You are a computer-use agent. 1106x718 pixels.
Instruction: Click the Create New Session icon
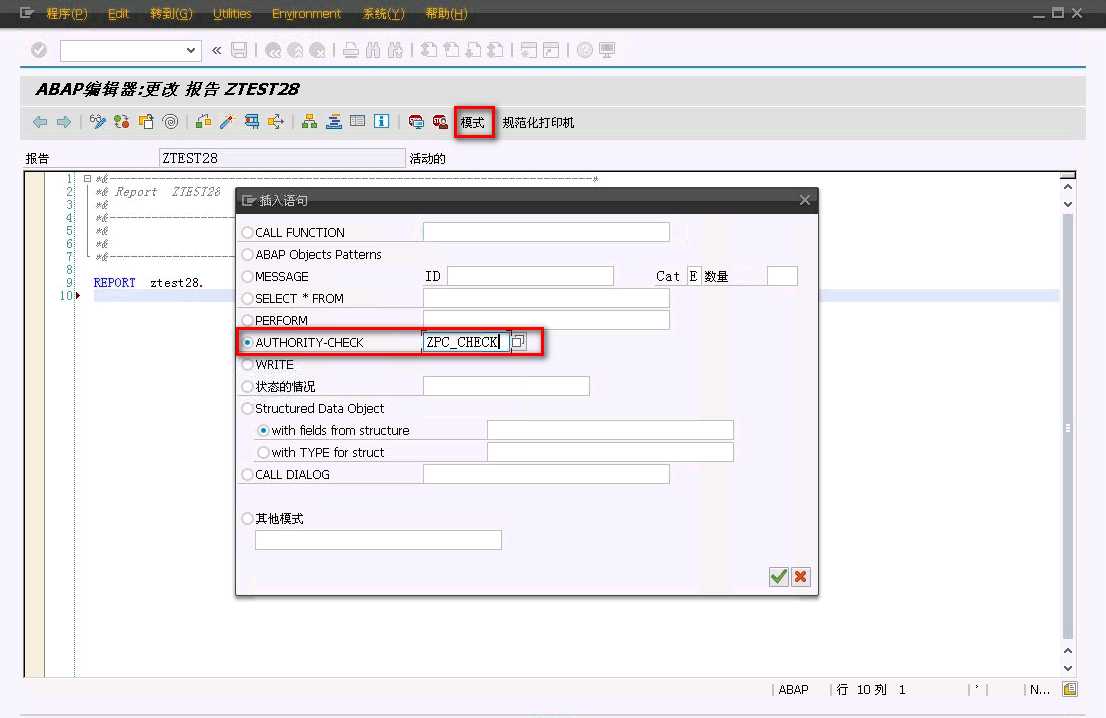click(x=528, y=50)
